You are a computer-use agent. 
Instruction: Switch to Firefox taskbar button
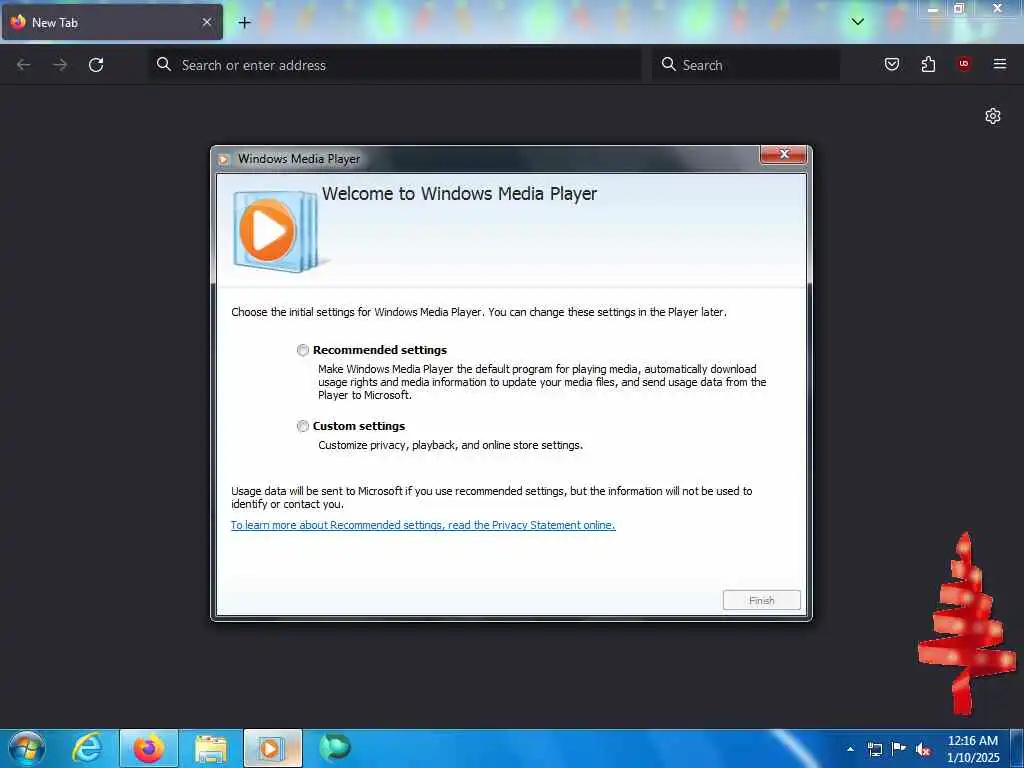pos(149,748)
